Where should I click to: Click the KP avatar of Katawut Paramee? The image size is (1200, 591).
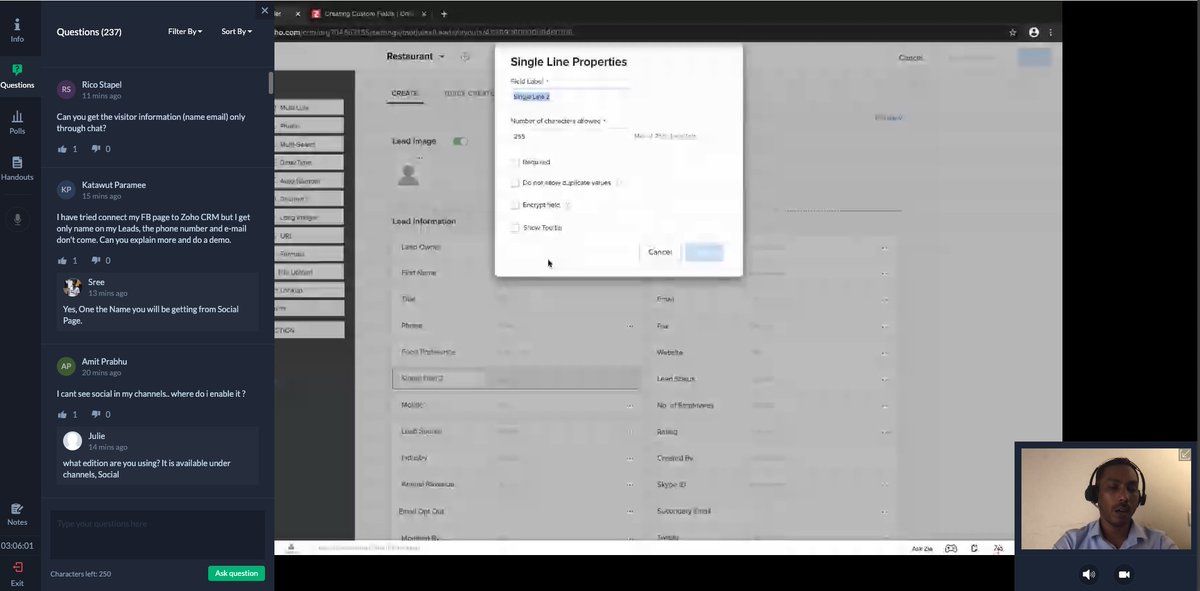coord(66,190)
